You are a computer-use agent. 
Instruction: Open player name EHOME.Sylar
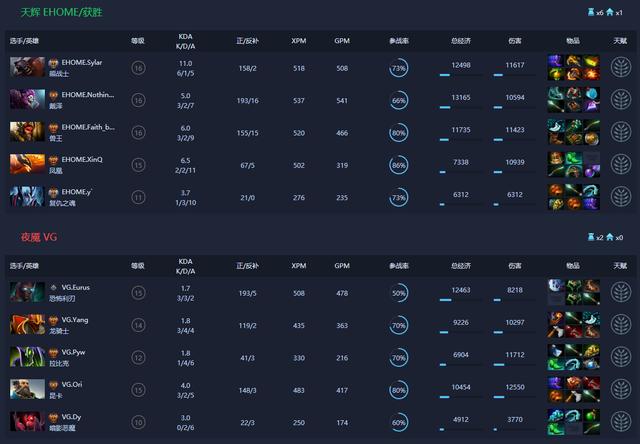(x=82, y=62)
